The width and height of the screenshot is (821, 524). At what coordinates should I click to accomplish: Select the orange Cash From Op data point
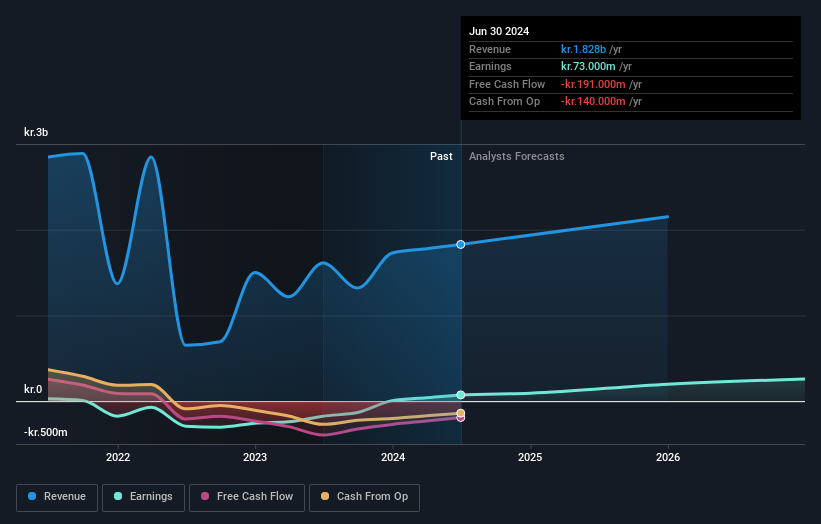pyautogui.click(x=461, y=413)
